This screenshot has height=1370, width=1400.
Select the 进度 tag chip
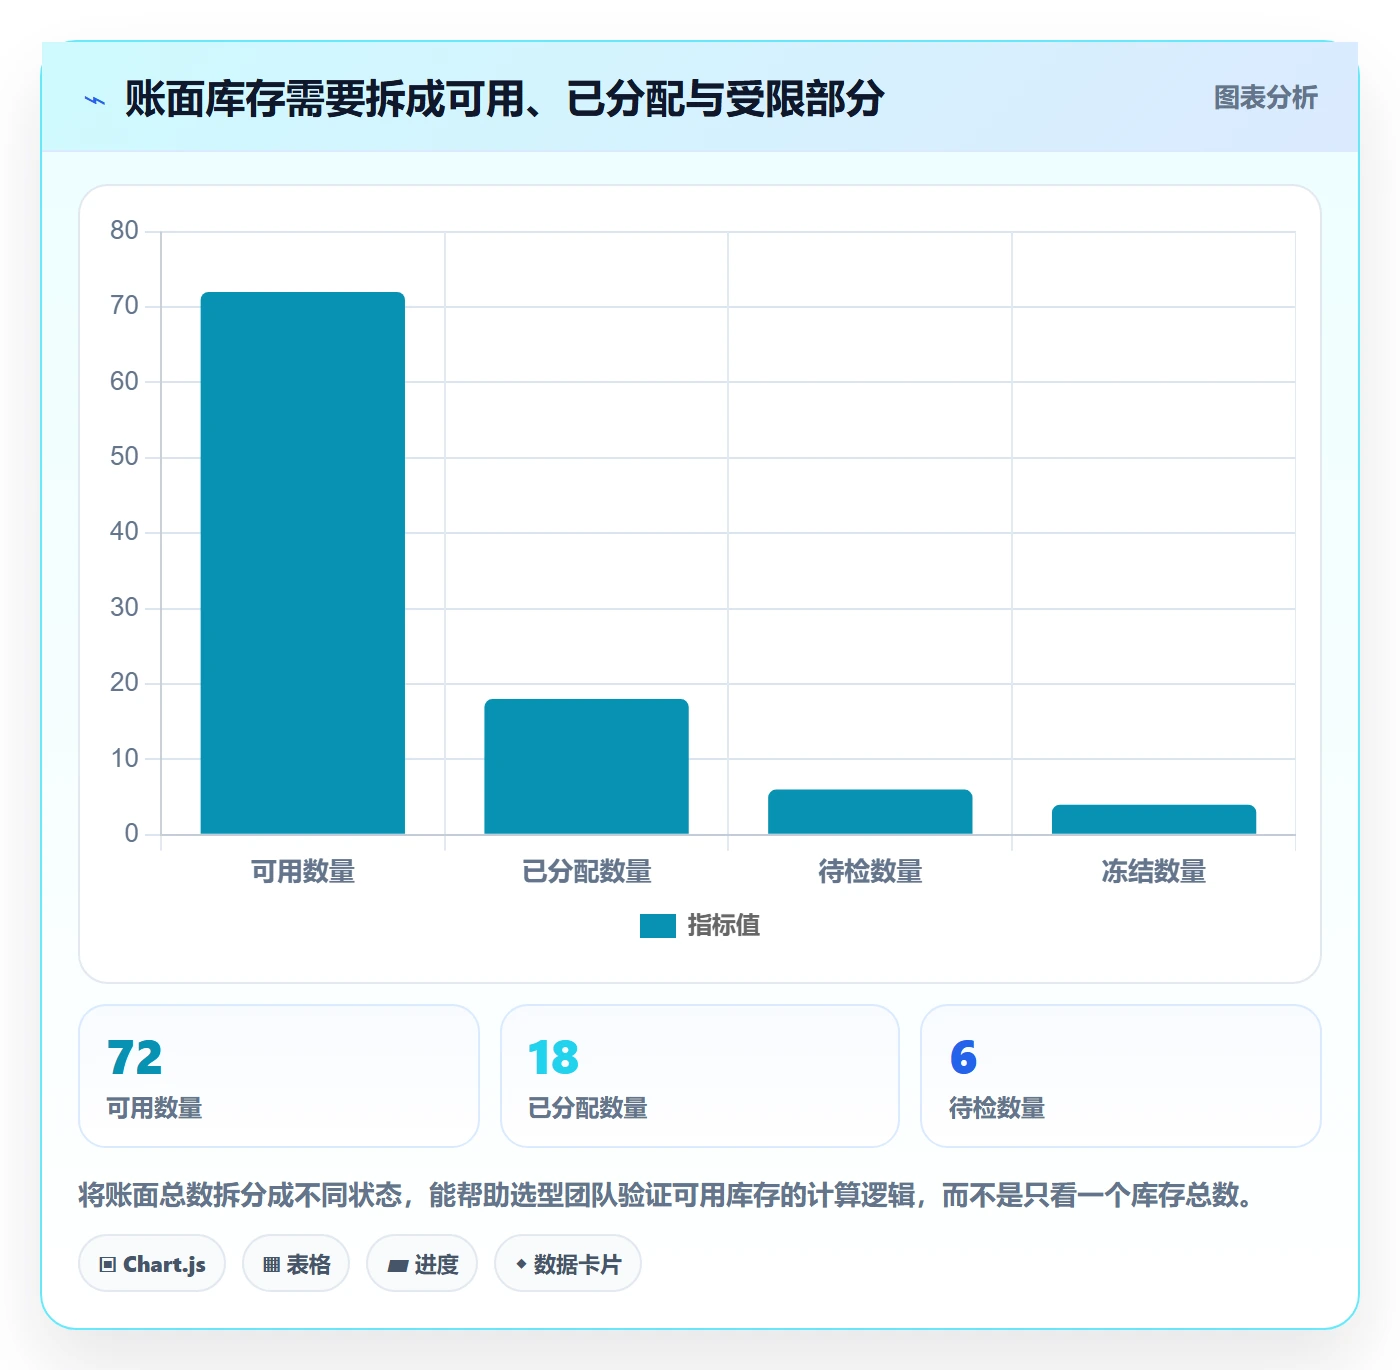(x=422, y=1264)
